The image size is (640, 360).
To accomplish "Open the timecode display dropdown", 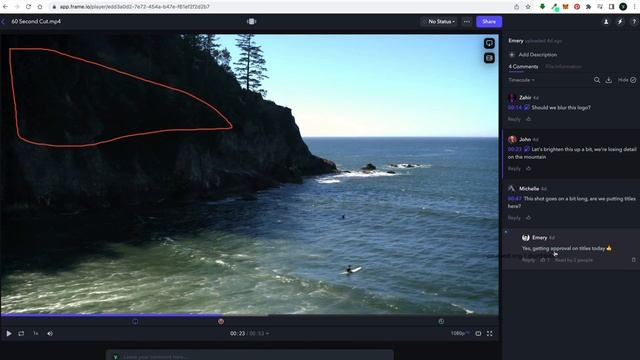I will 249,333.
